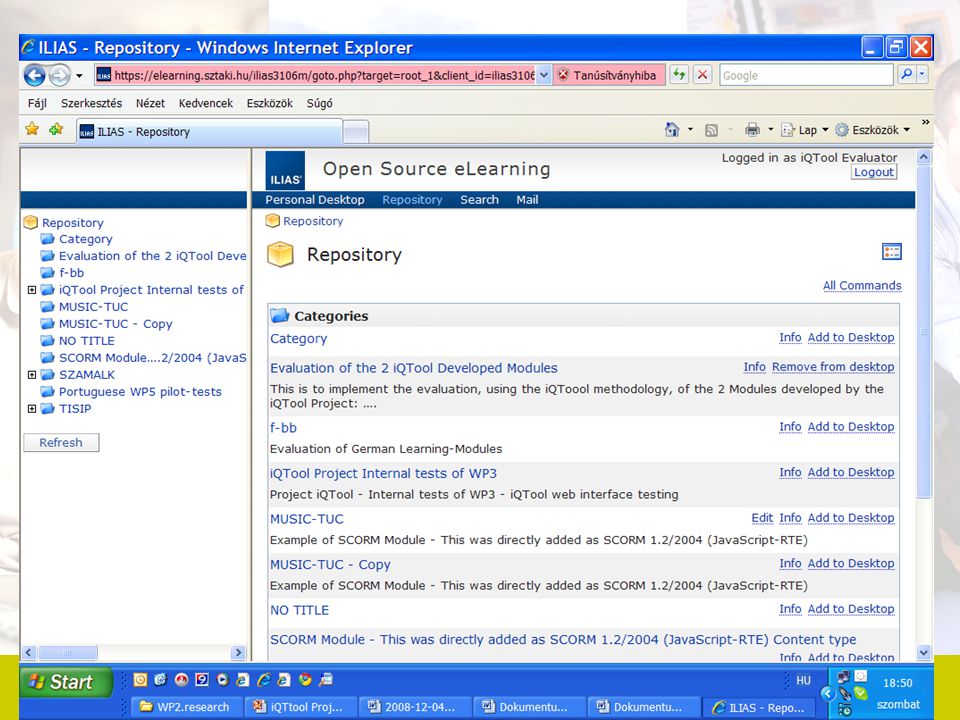Screen dimensions: 960x720
Task: Click Remove from desktop for the Evaluation category
Action: click(x=833, y=367)
